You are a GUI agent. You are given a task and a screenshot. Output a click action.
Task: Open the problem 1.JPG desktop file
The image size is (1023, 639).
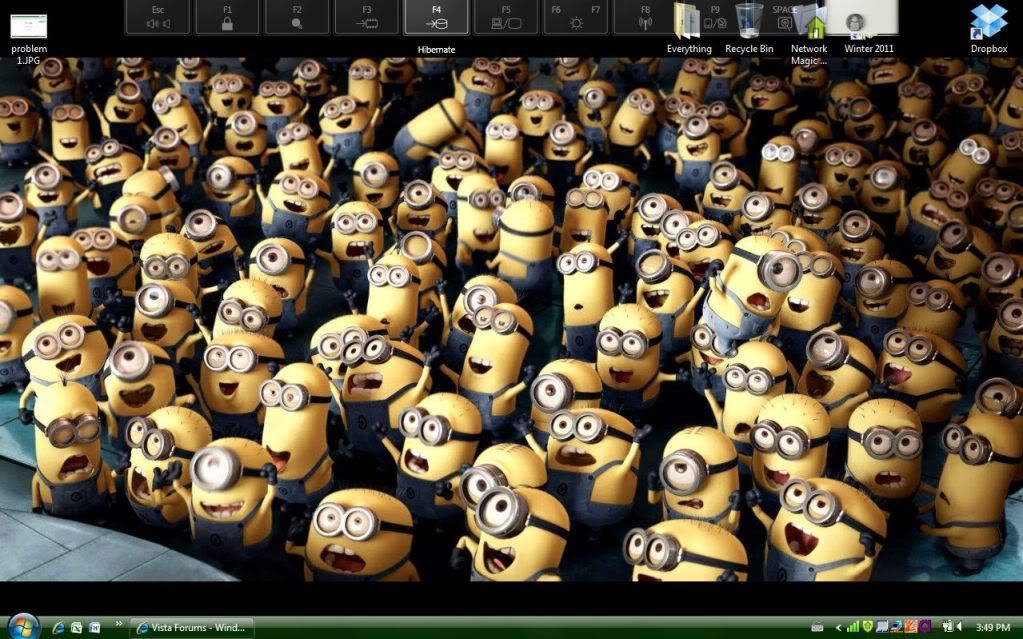coord(29,39)
